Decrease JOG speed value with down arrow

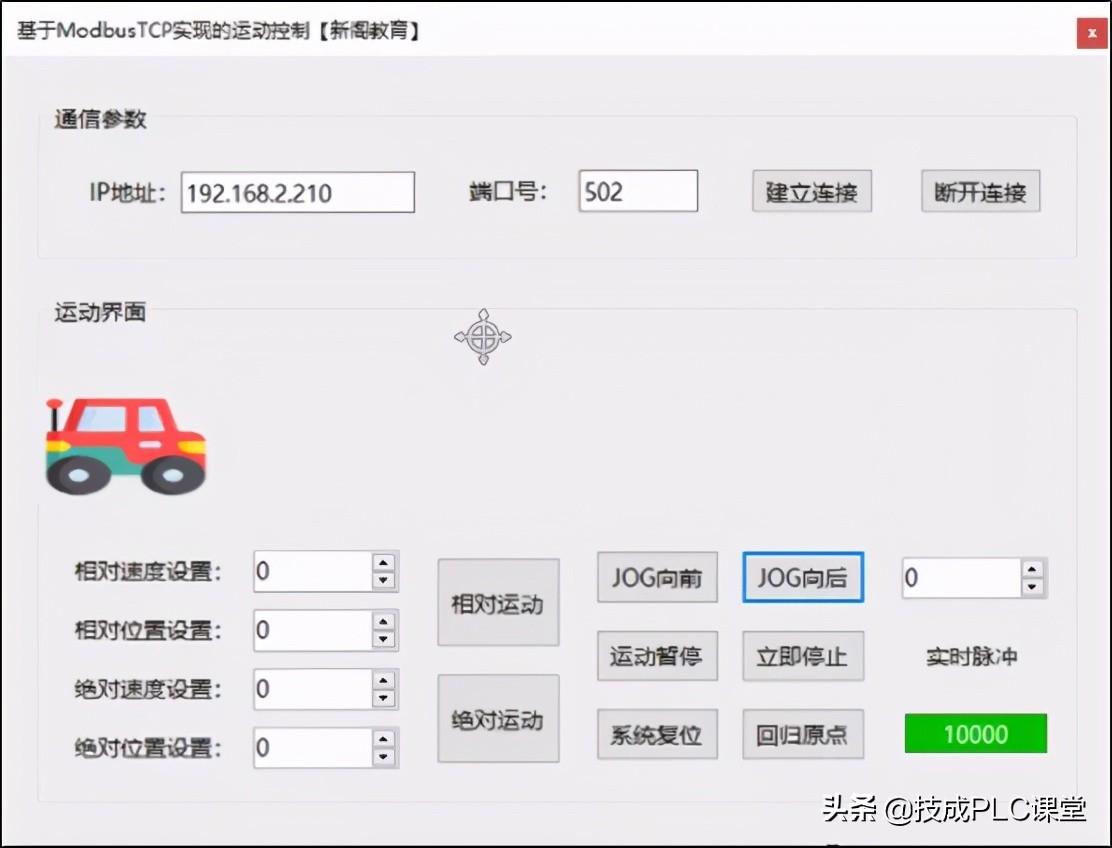coord(1033,587)
